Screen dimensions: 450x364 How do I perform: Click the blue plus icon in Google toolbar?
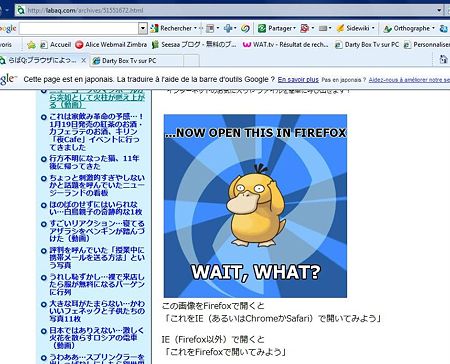(x=228, y=29)
